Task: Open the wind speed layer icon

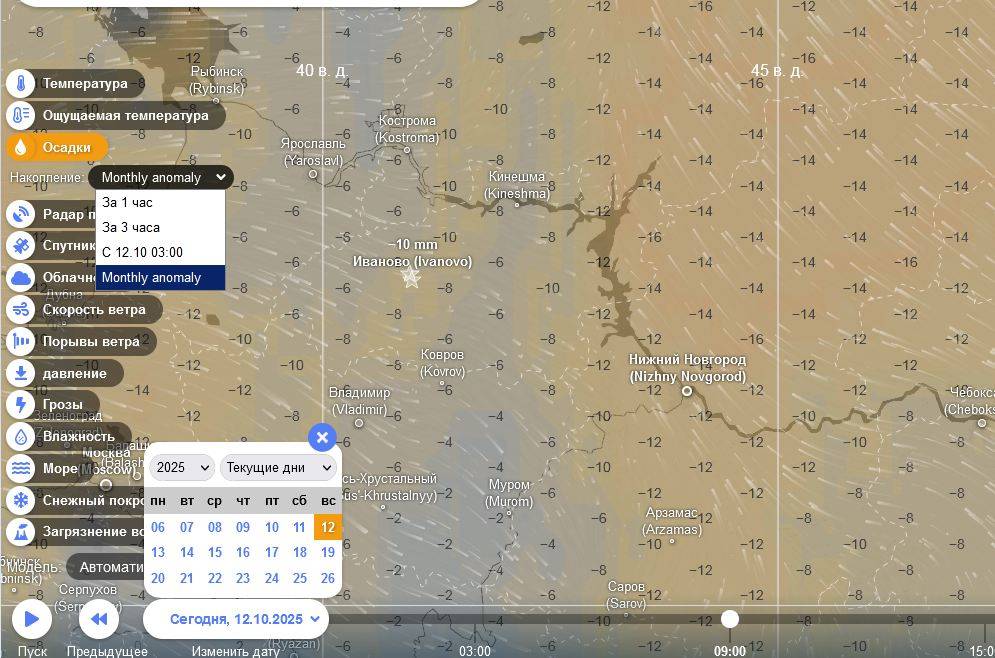Action: (20, 310)
